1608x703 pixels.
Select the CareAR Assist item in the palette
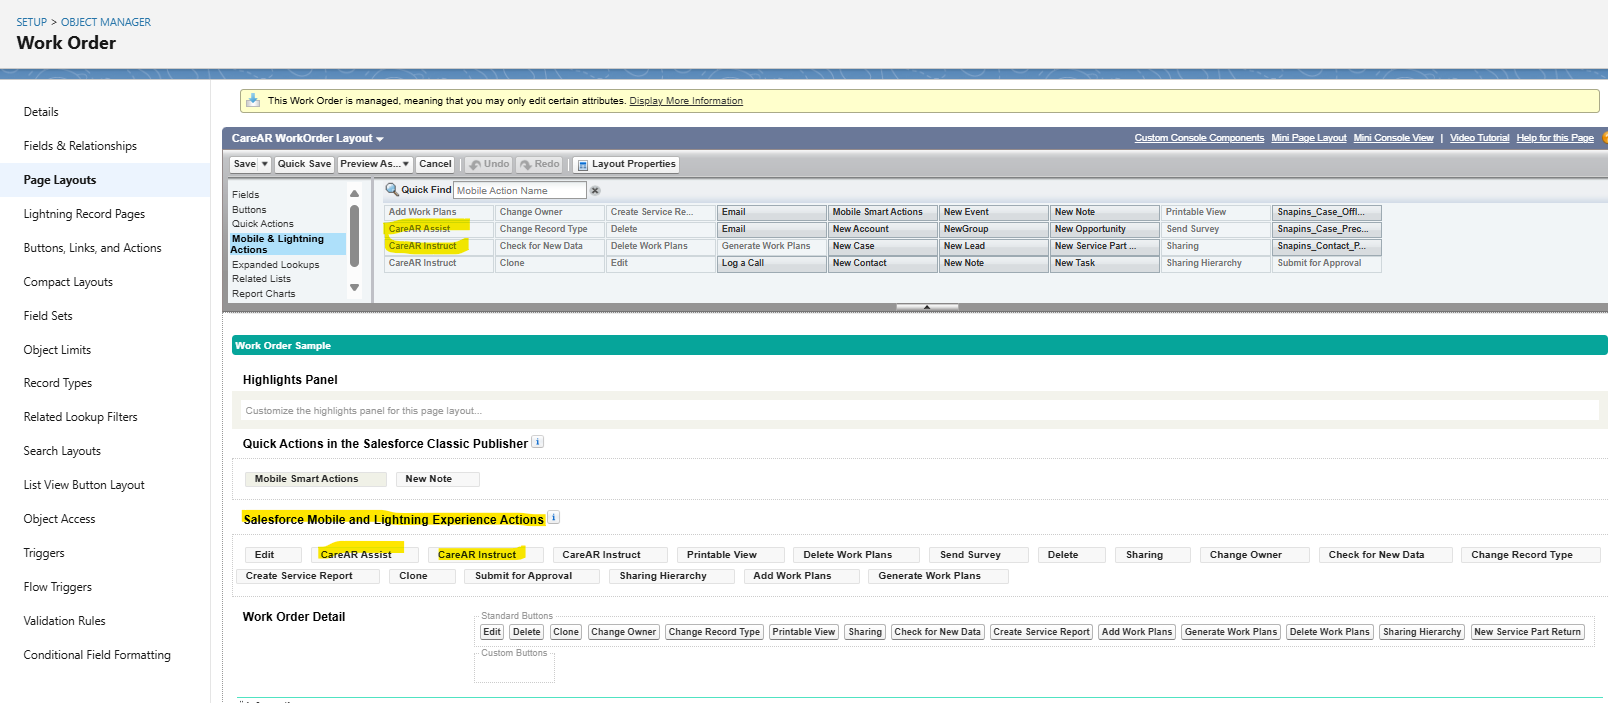point(439,229)
